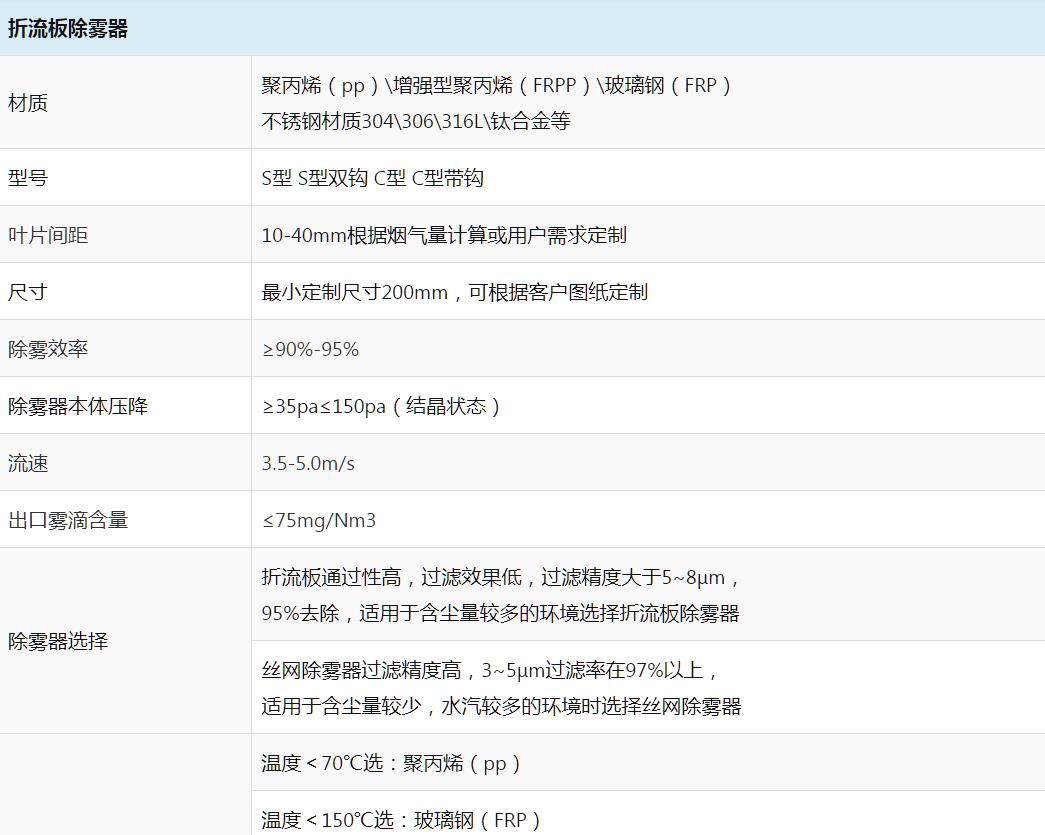Viewport: 1045px width, 835px height.
Task: Click the 3.5-5.0m/s flow speed value
Action: pyautogui.click(x=308, y=463)
